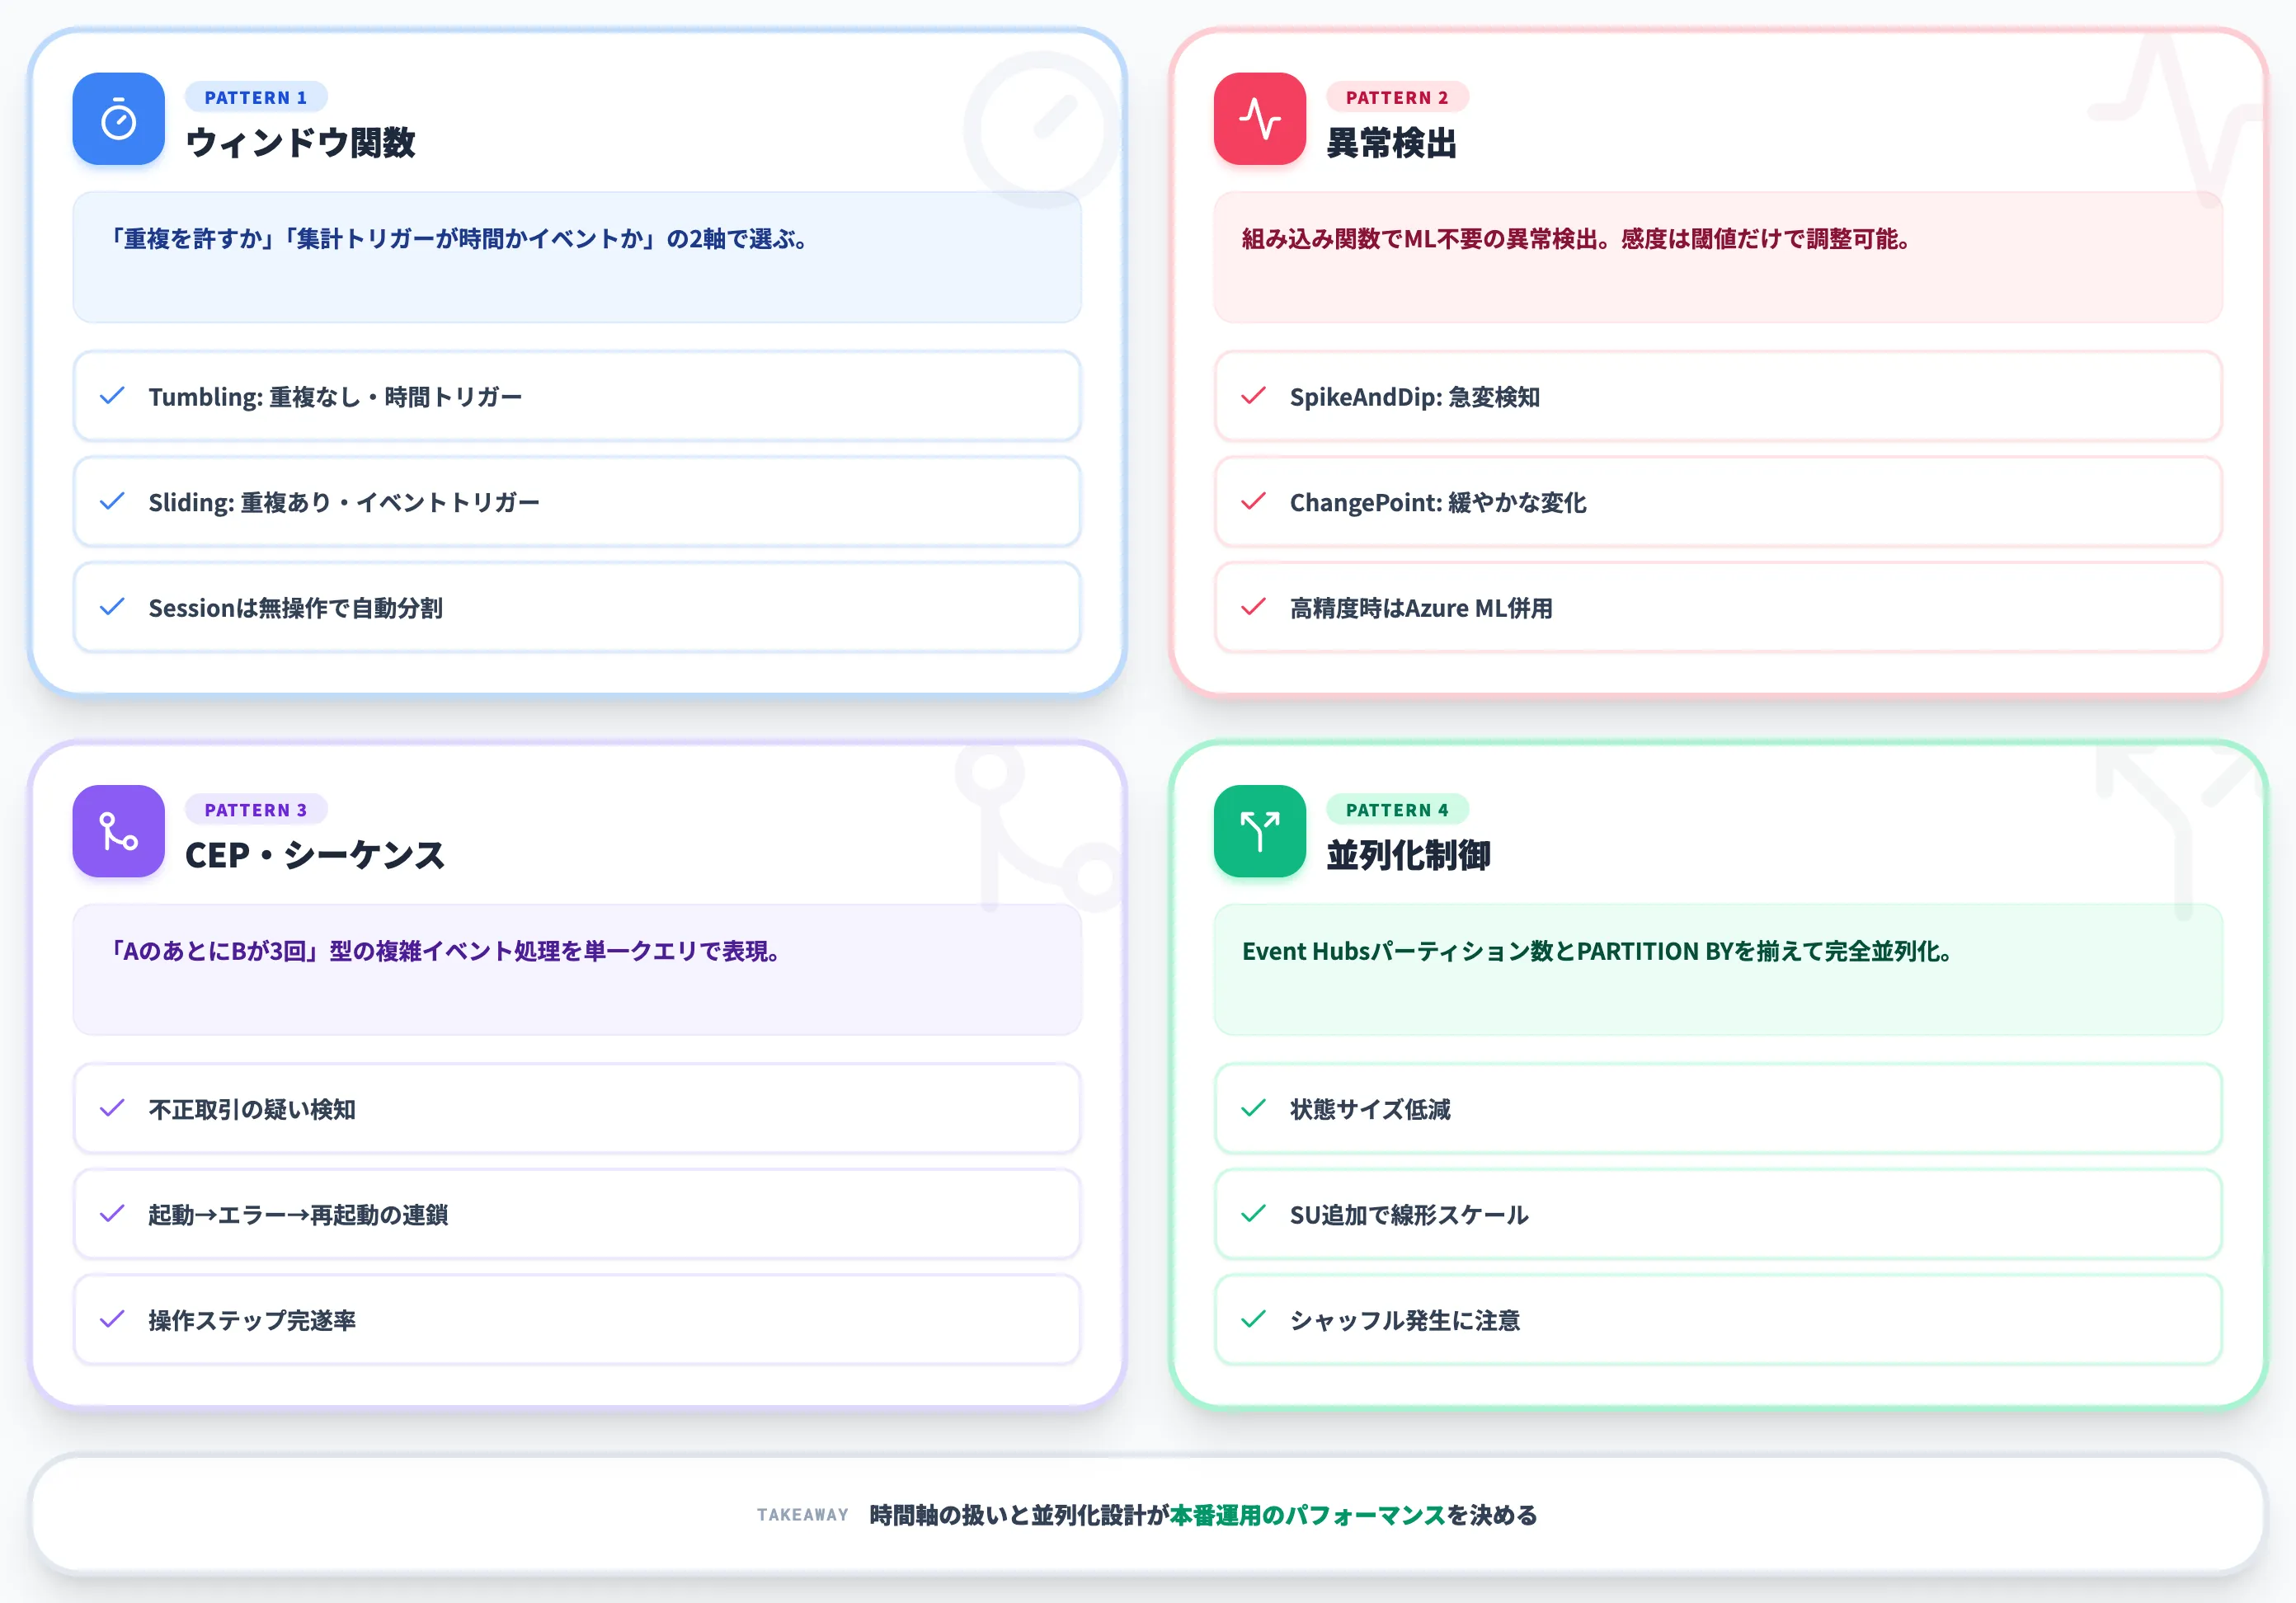Click the text Sliding: 重複あり・イベントトリガー
This screenshot has height=1603, width=2296.
(344, 502)
